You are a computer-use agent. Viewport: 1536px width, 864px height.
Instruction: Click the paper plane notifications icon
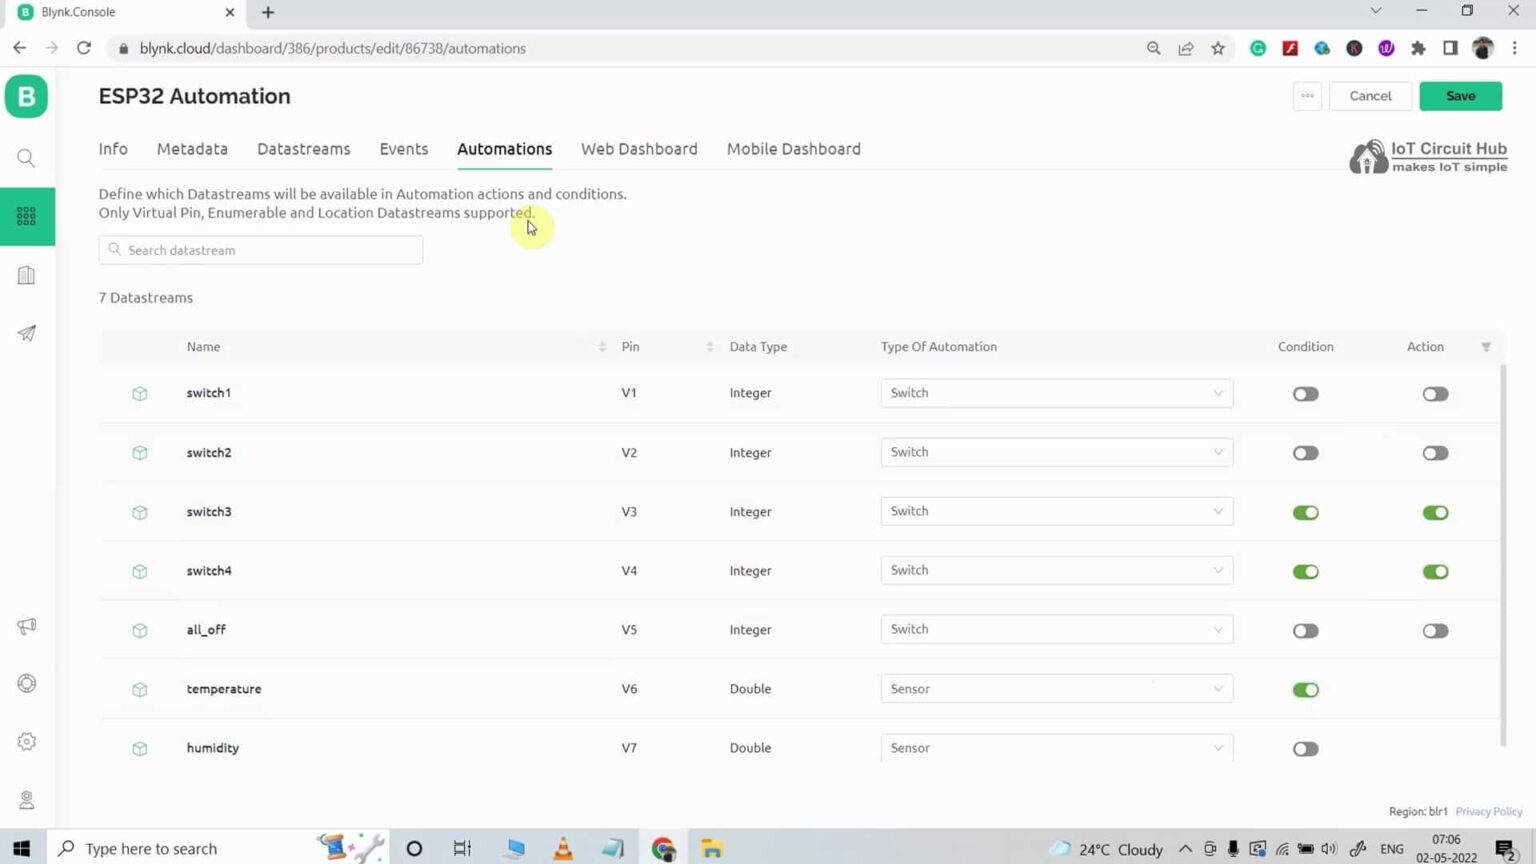tap(27, 333)
